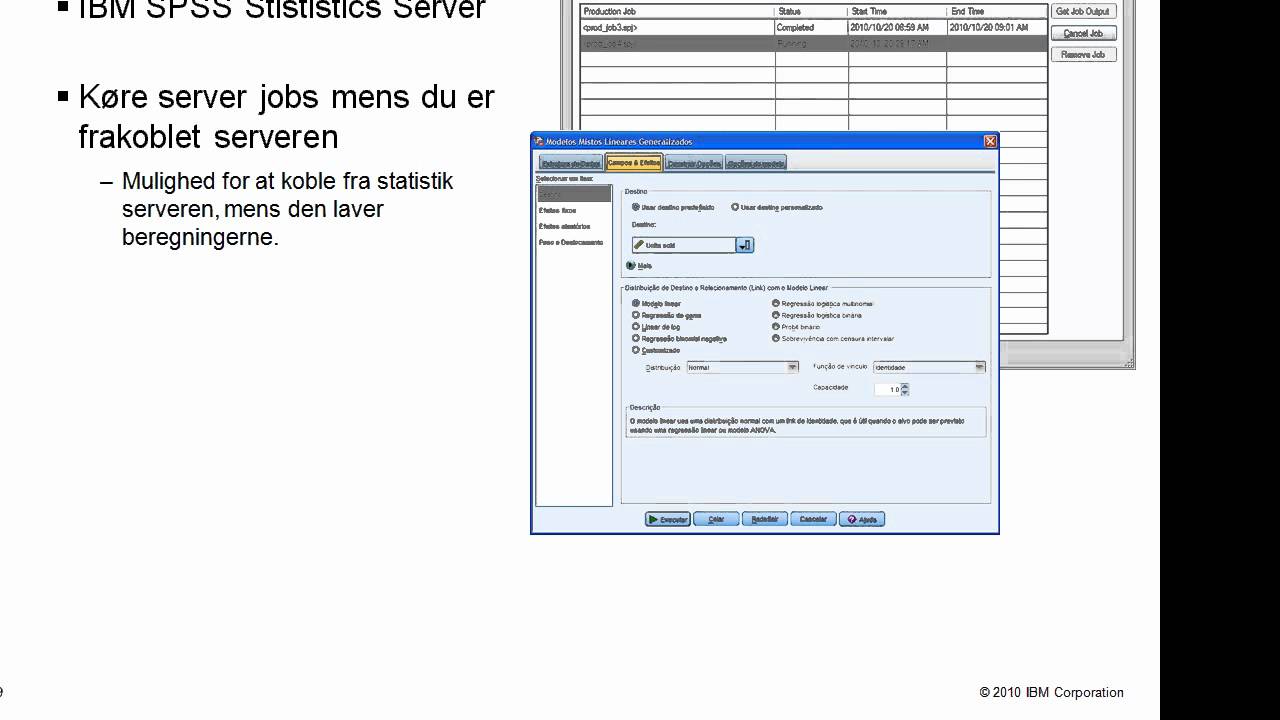Click the Destino target field box

[684, 245]
